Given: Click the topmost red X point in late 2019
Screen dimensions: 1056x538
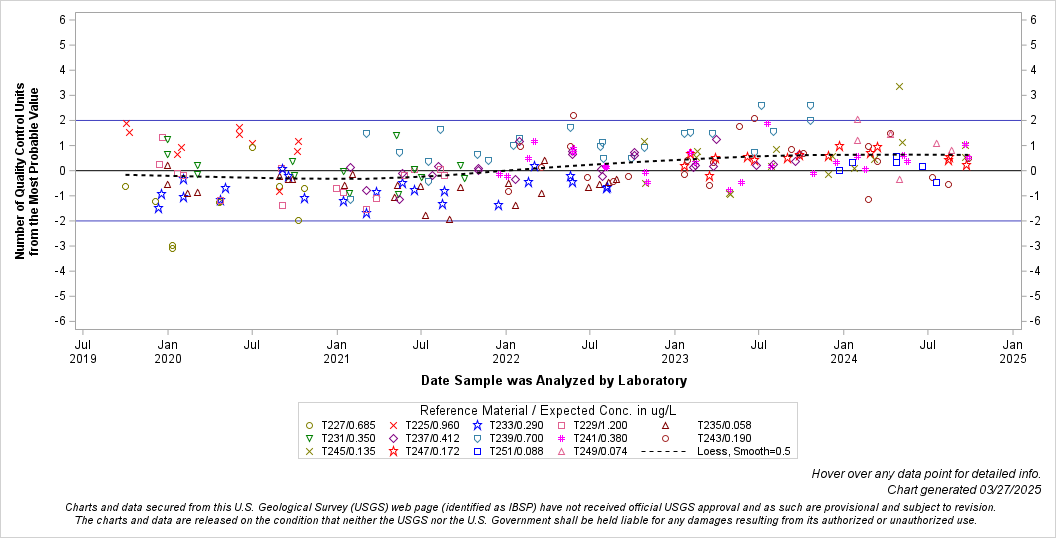Looking at the screenshot, I should tap(126, 123).
